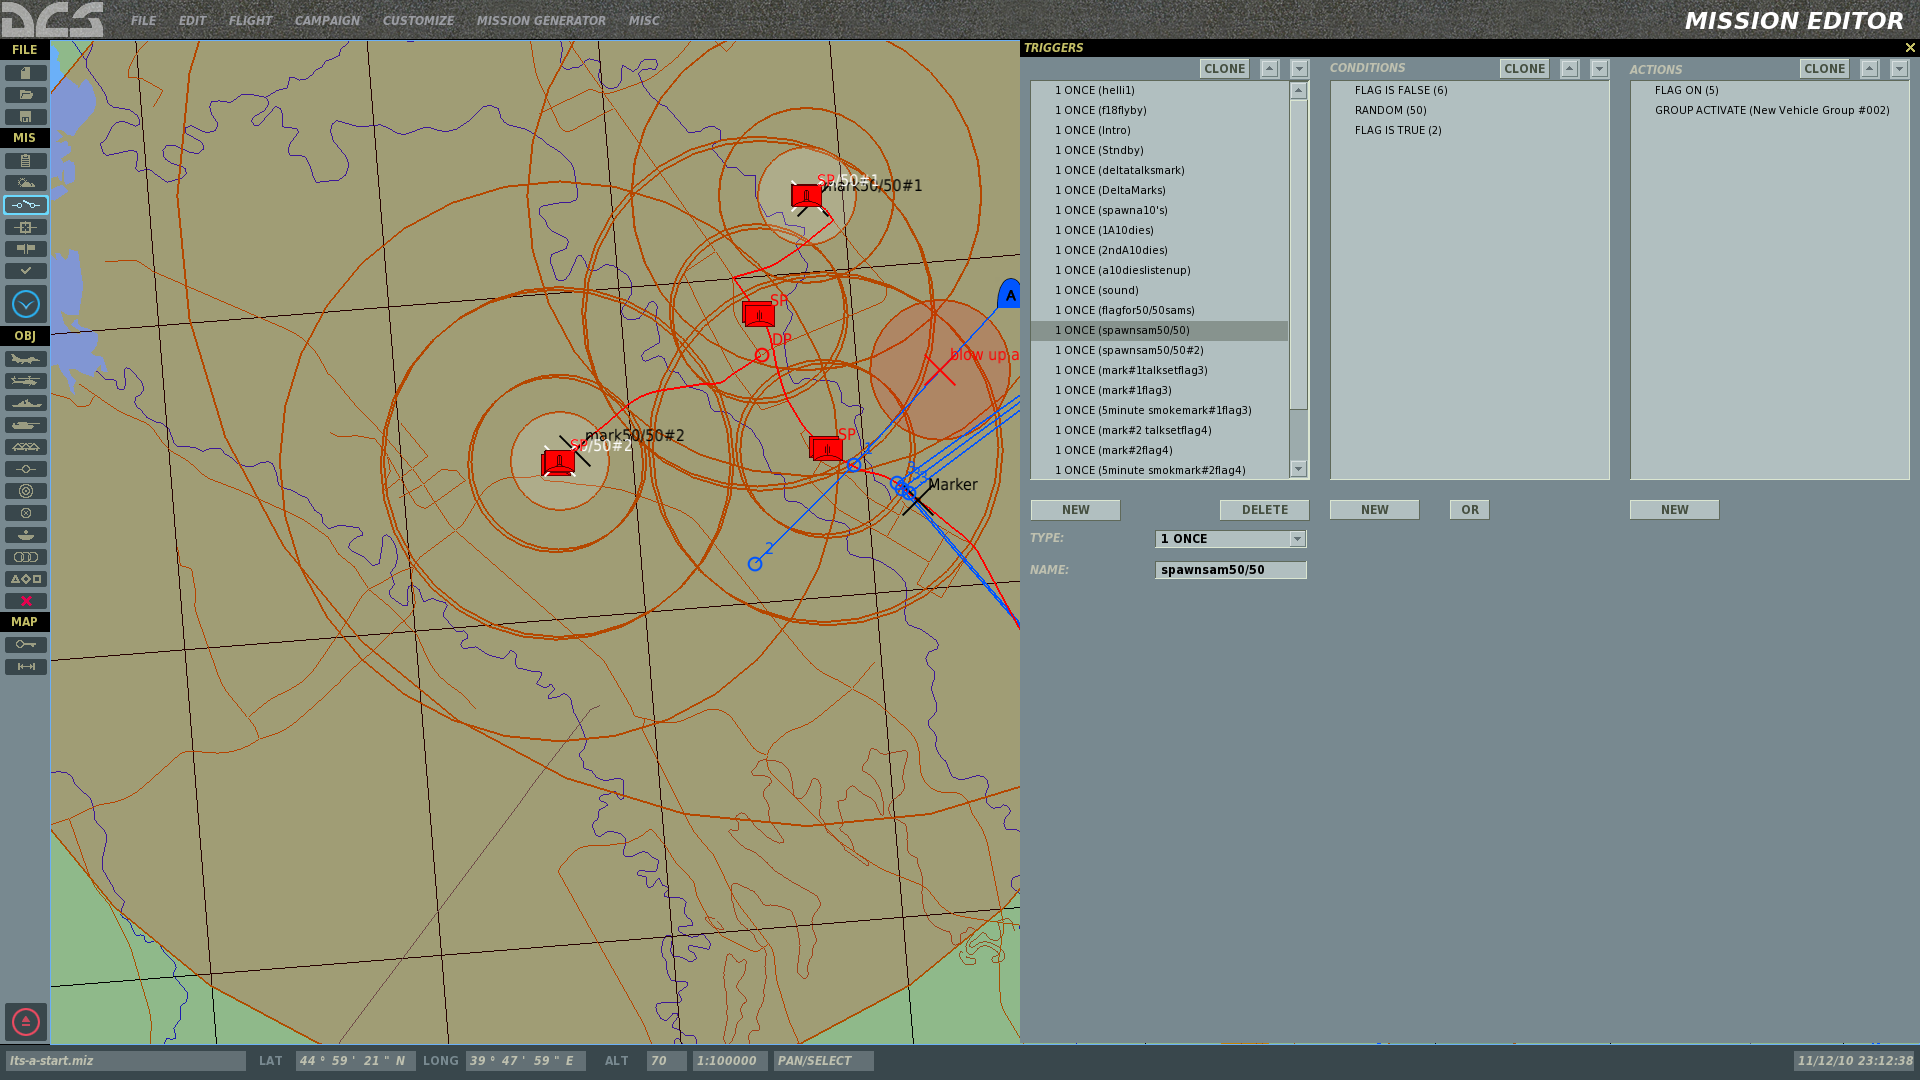Viewport: 1920px width, 1080px height.
Task: Select action 'GROUP ACTIVATE (New Vehicle Group #002)'
Action: tap(1770, 110)
